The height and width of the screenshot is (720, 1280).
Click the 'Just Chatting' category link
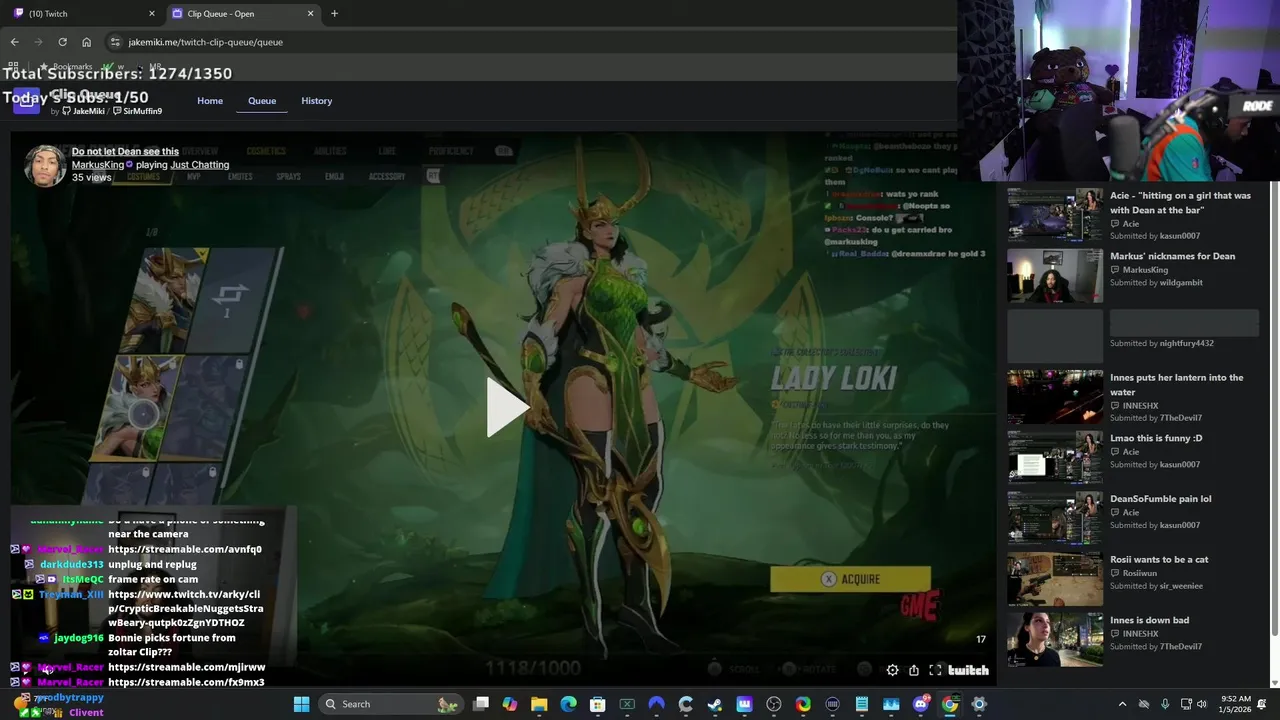pos(200,165)
